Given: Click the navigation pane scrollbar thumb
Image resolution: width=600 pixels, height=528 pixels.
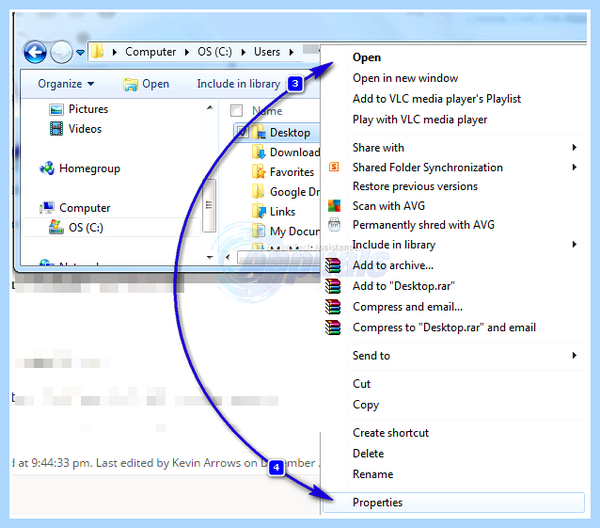Looking at the screenshot, I should (x=209, y=205).
